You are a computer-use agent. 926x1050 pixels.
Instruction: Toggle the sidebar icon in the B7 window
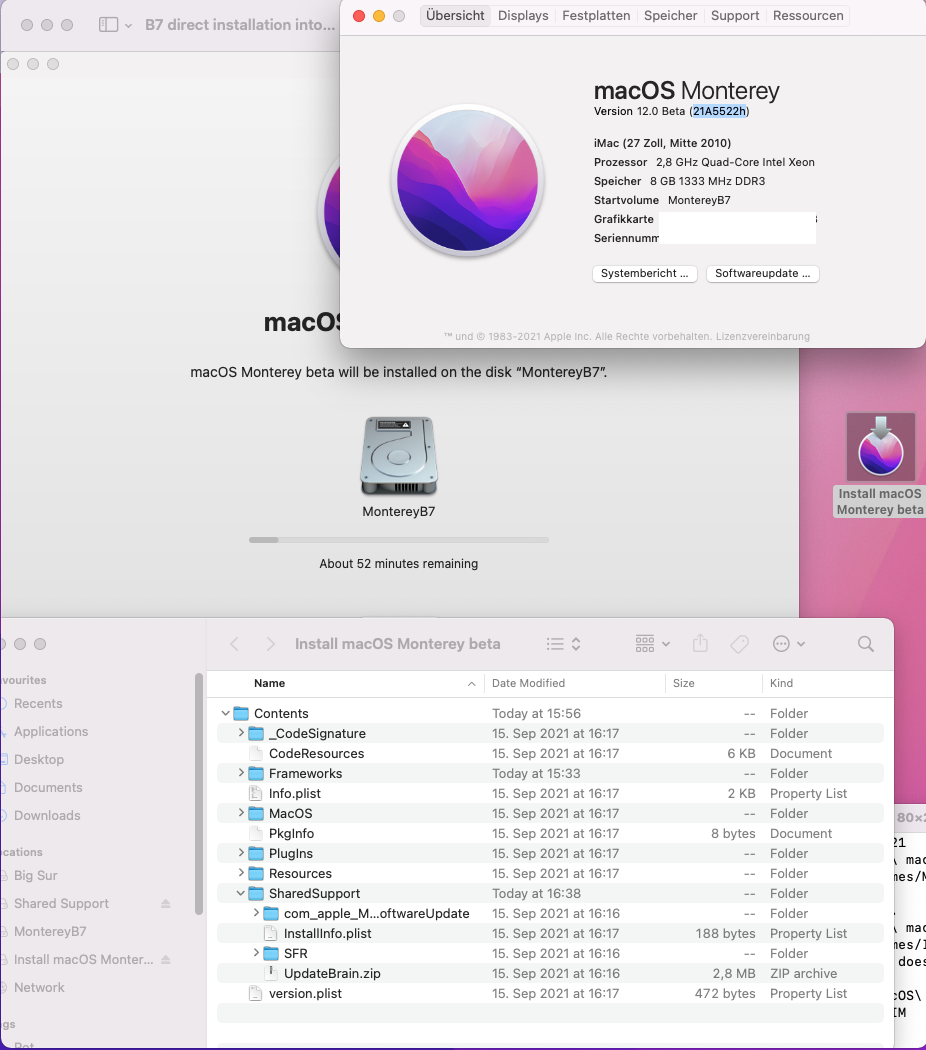108,25
